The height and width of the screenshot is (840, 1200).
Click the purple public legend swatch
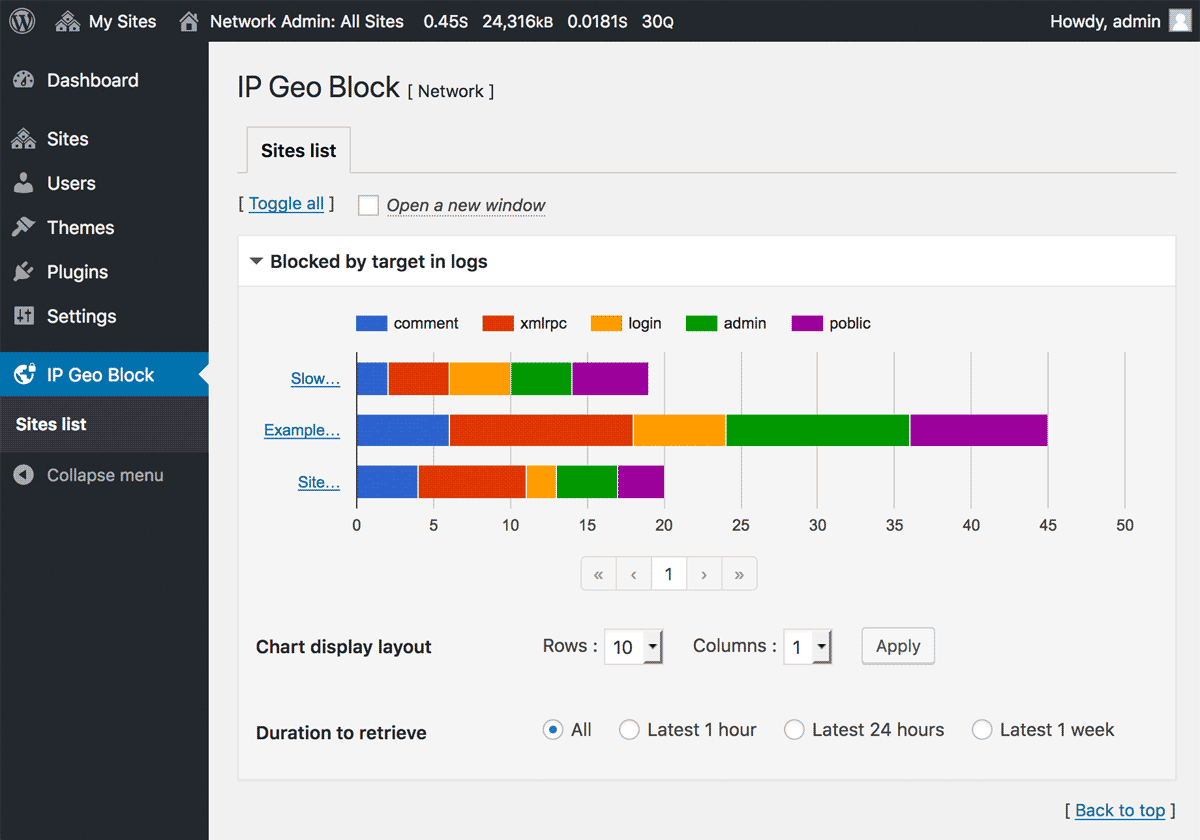coord(807,324)
